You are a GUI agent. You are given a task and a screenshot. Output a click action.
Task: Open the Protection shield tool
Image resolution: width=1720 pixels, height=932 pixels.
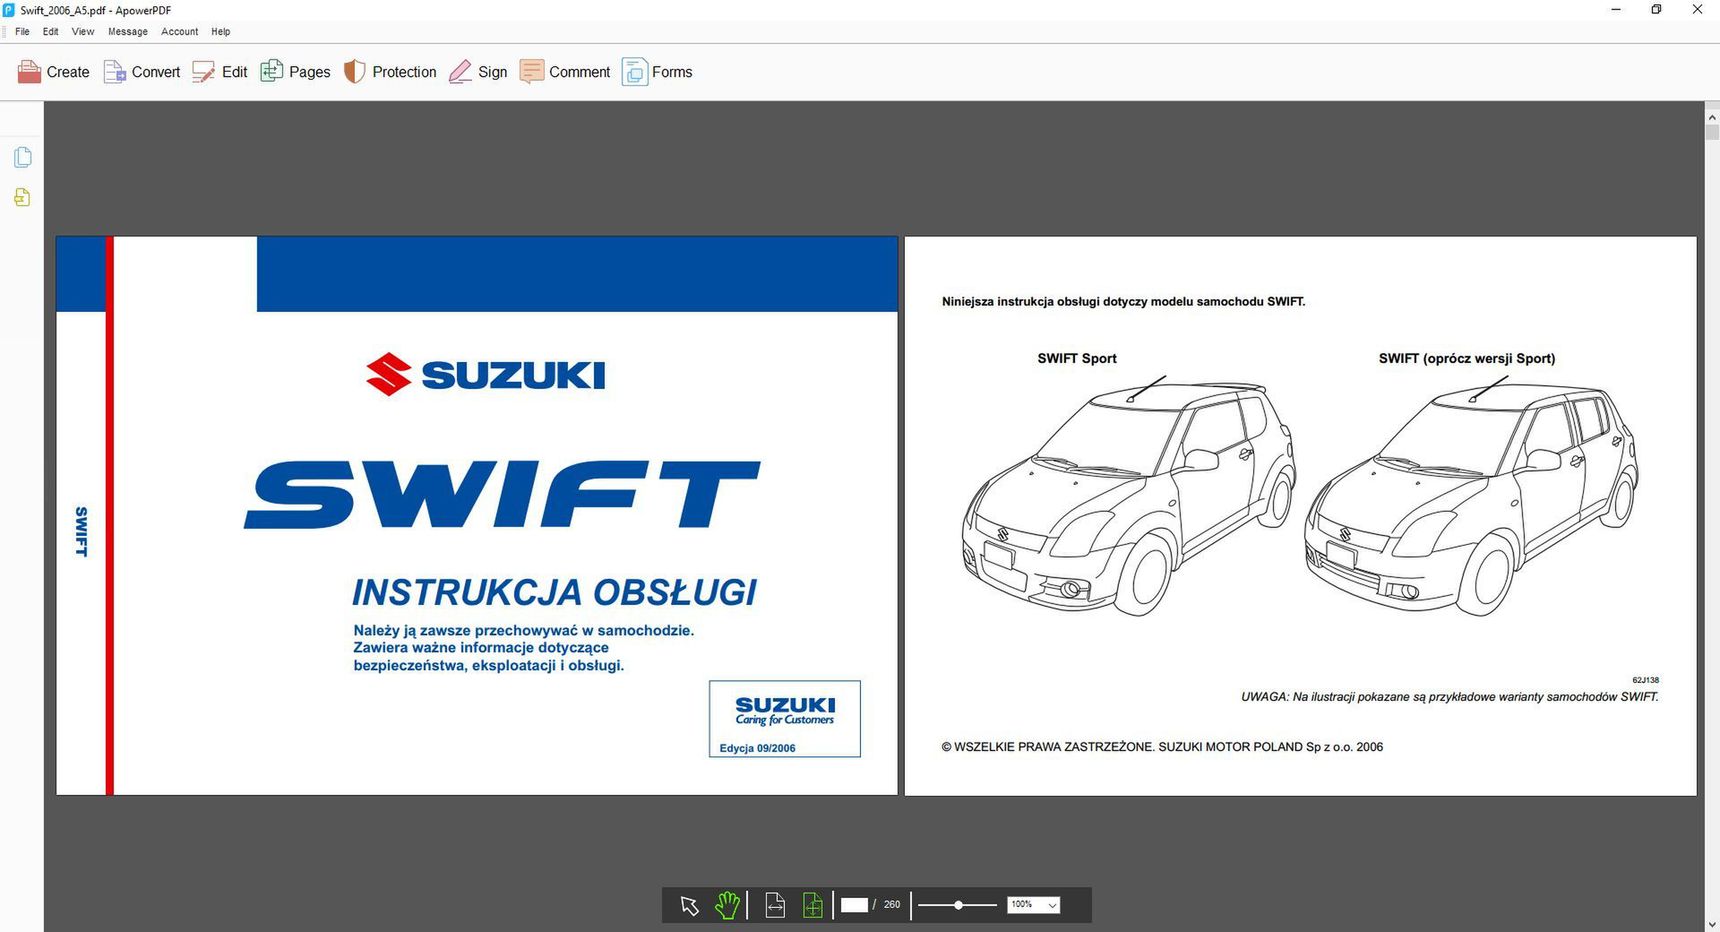click(390, 72)
